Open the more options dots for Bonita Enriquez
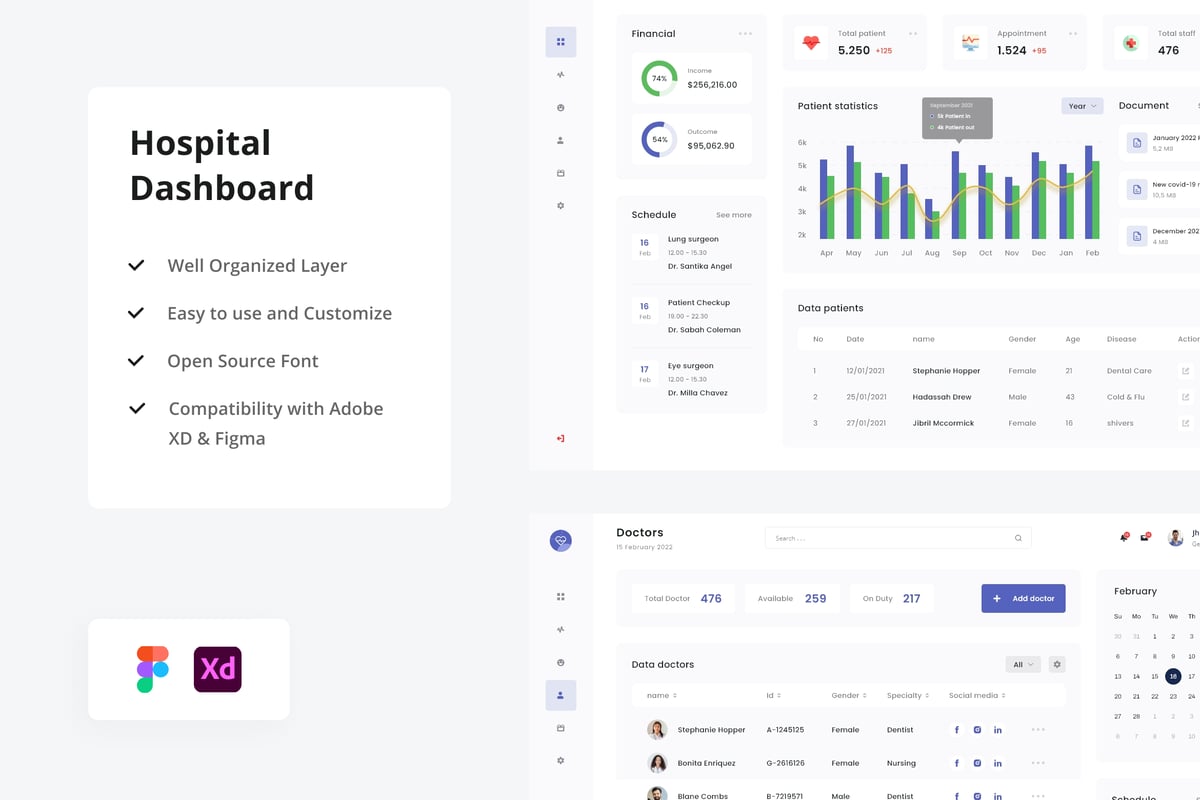This screenshot has width=1200, height=800. tap(1038, 763)
